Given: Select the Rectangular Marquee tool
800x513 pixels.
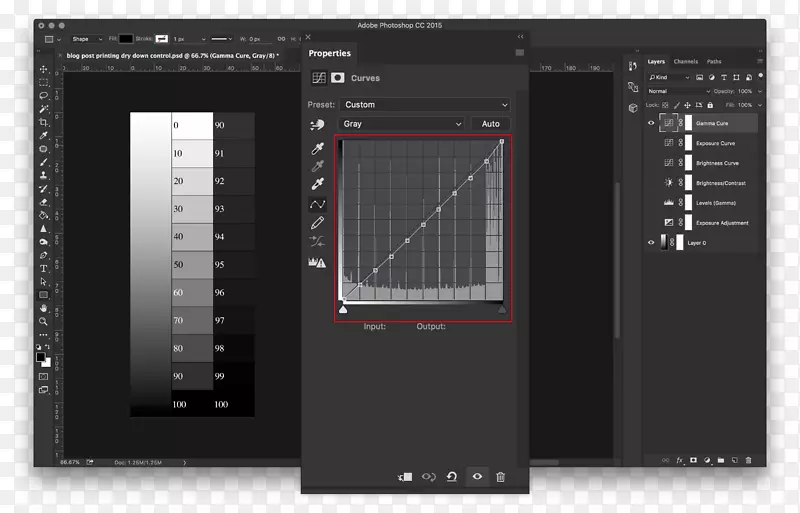Looking at the screenshot, I should click(43, 82).
